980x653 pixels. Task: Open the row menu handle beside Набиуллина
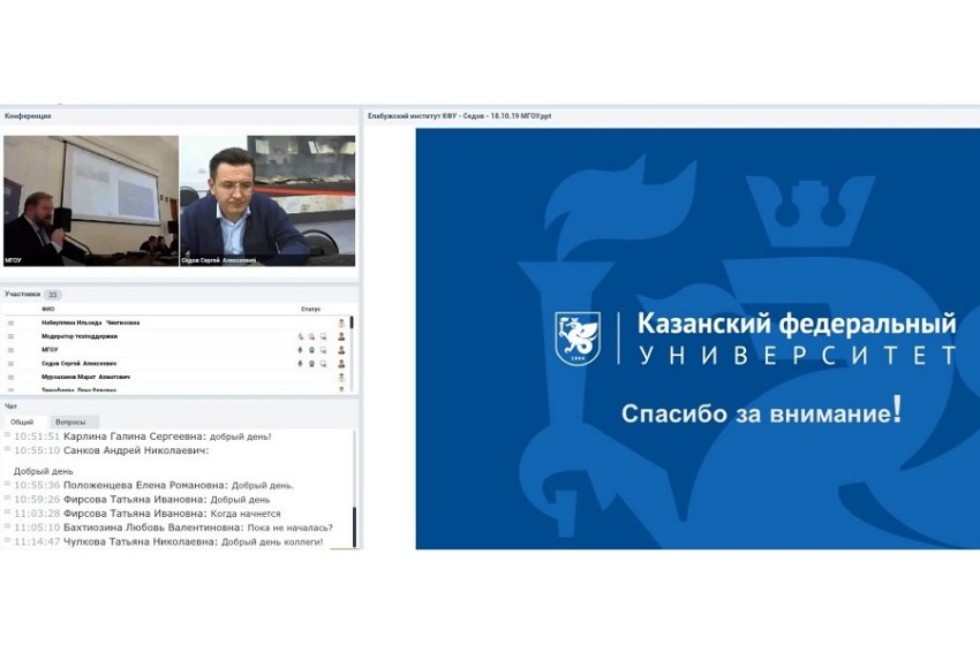(x=11, y=323)
